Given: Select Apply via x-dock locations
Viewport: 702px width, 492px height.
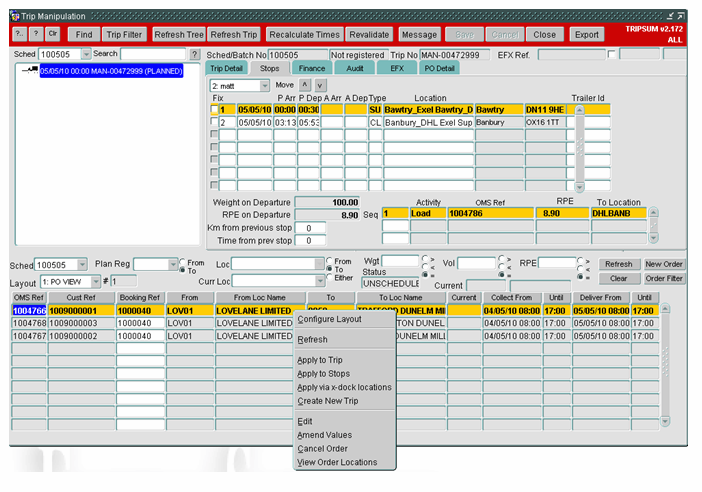Looking at the screenshot, I should (344, 387).
